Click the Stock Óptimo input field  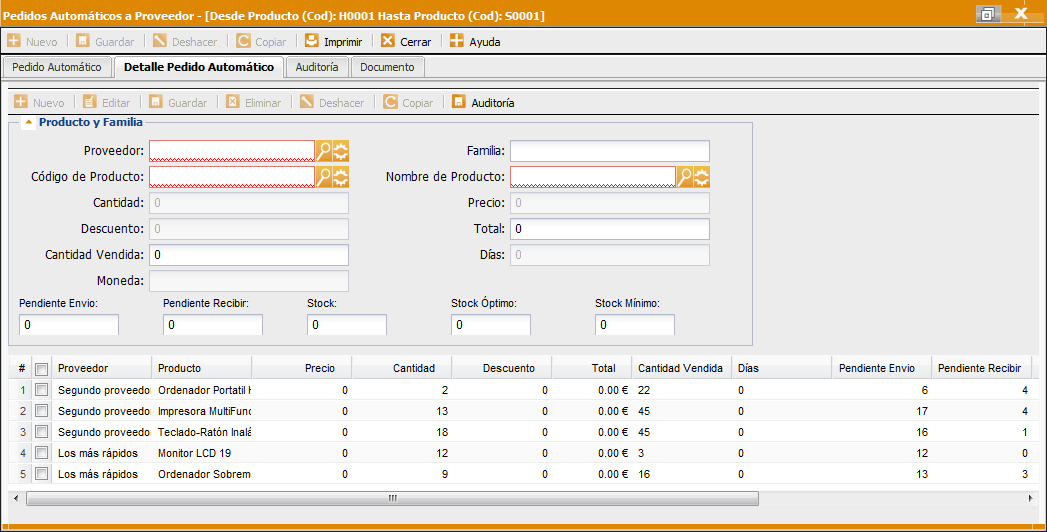pos(491,324)
